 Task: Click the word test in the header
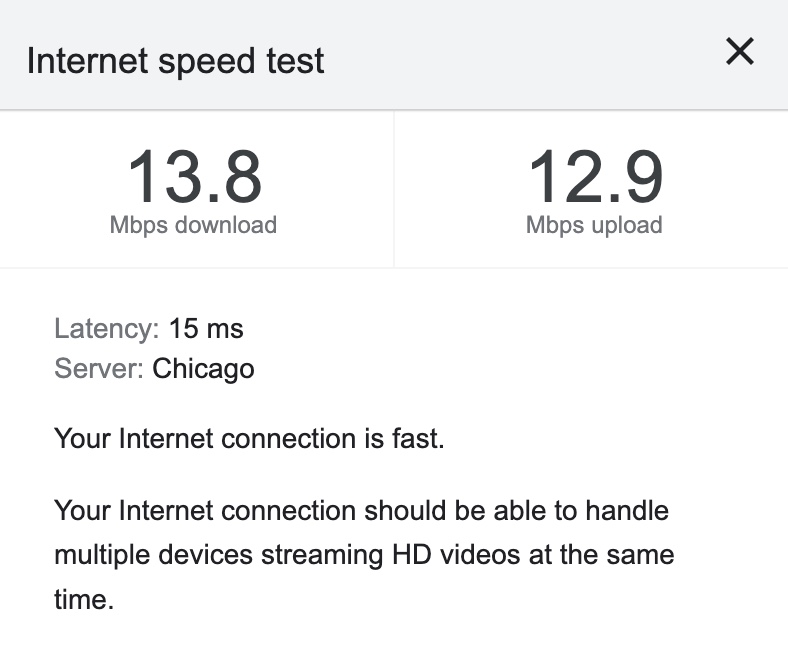click(x=297, y=61)
